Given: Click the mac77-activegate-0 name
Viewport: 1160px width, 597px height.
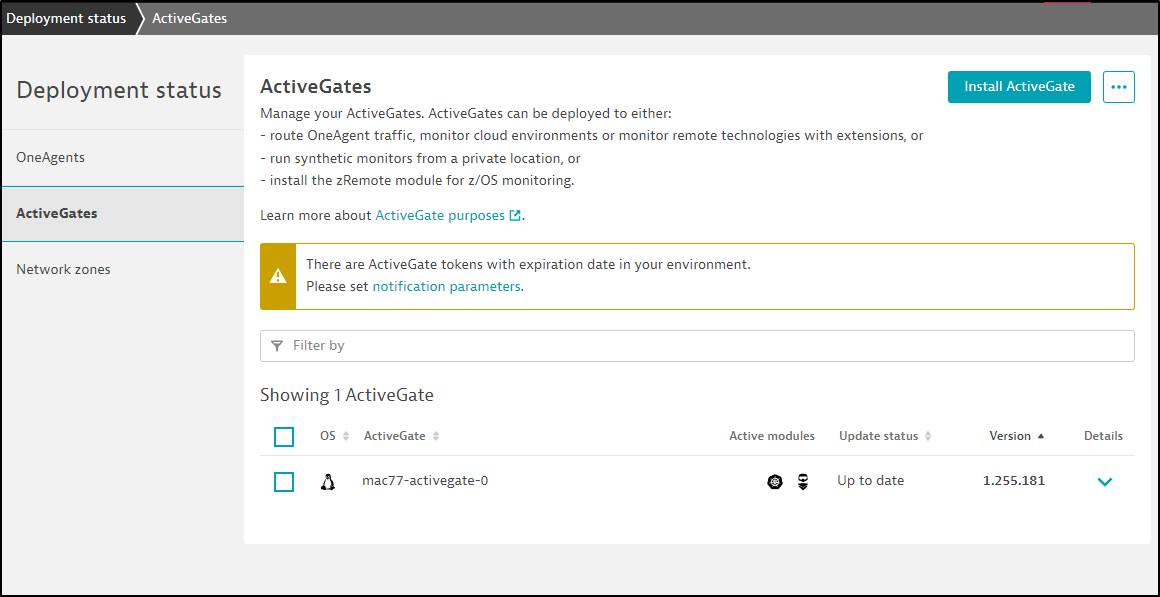Looking at the screenshot, I should tap(425, 481).
